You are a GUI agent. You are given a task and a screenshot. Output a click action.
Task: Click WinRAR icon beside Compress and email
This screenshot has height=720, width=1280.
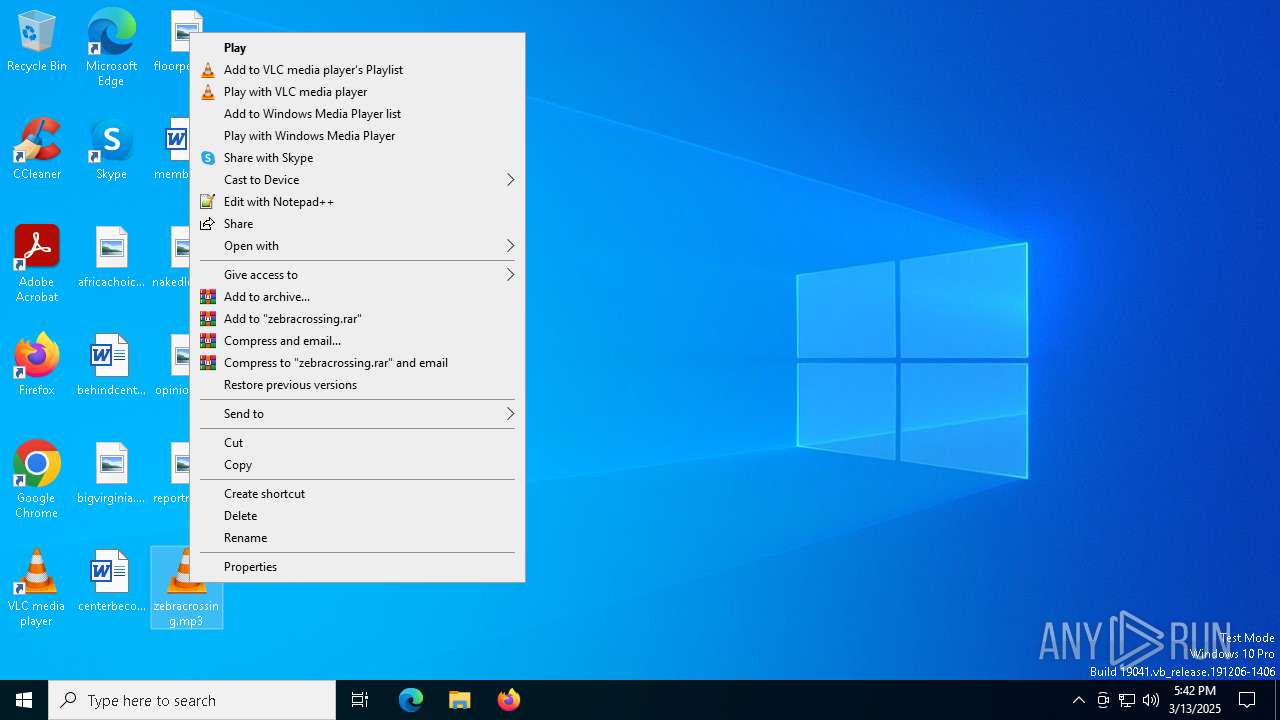(x=208, y=341)
